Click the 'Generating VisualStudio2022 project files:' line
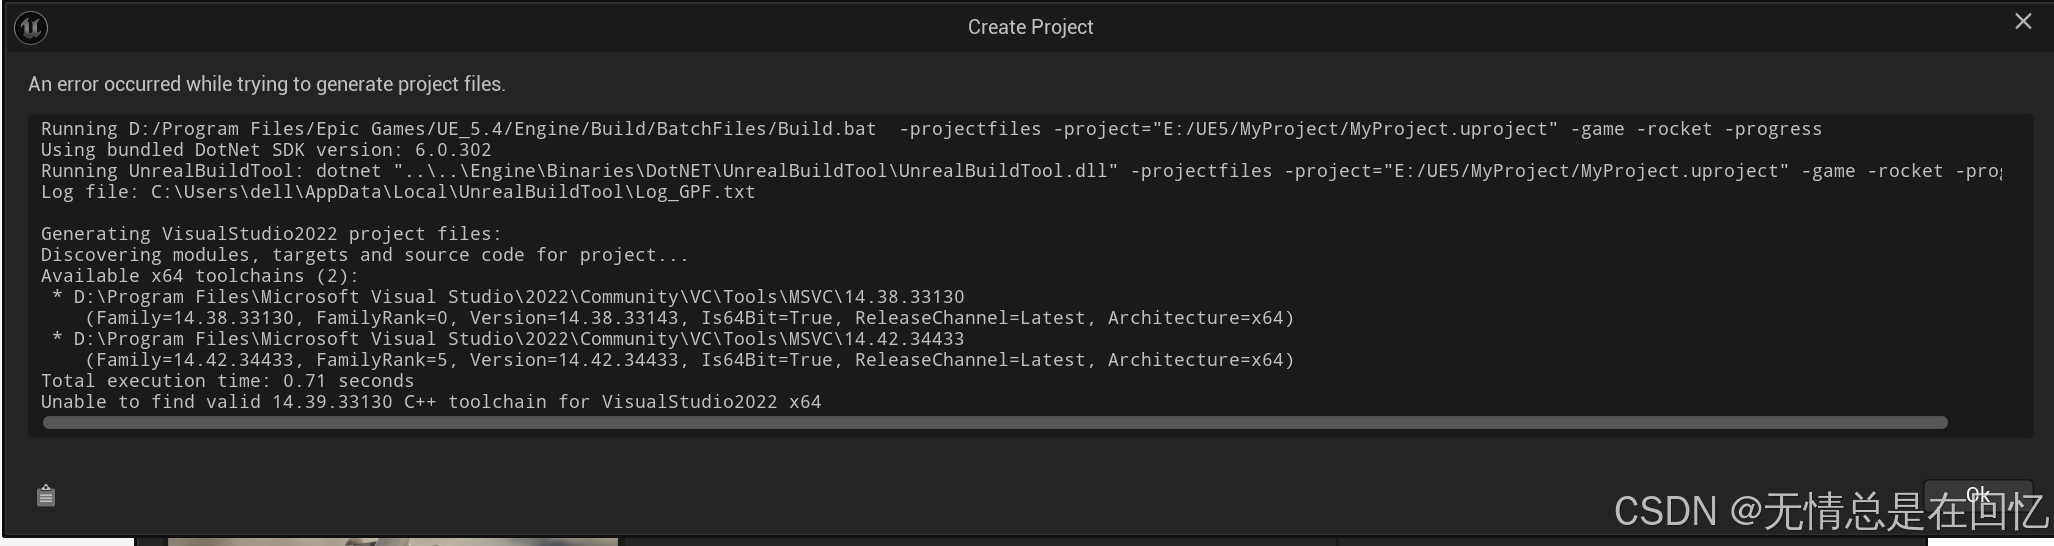Image resolution: width=2054 pixels, height=546 pixels. pos(271,234)
